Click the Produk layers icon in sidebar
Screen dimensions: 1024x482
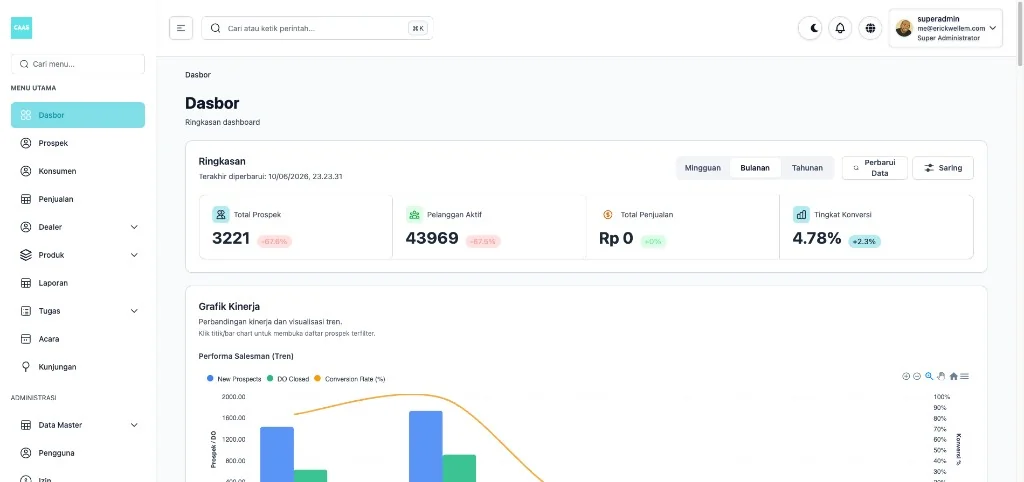26,255
